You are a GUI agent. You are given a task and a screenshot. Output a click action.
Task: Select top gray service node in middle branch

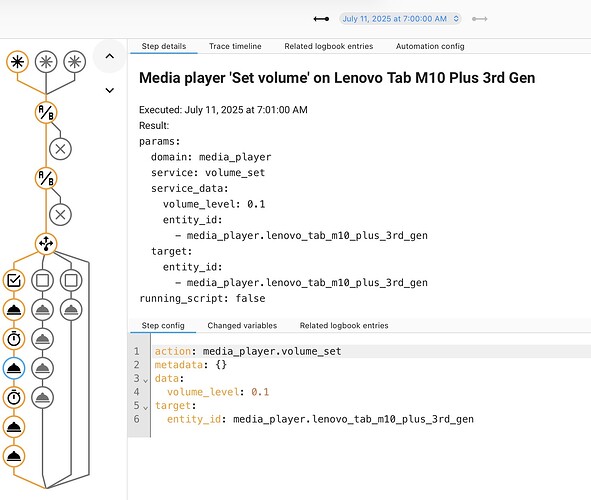click(42, 310)
